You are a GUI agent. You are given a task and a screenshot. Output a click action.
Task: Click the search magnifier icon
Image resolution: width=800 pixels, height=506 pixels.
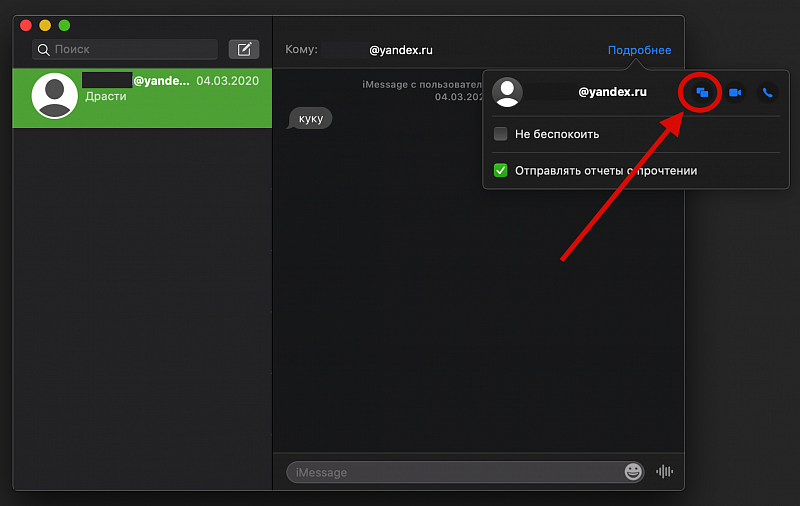[x=44, y=49]
